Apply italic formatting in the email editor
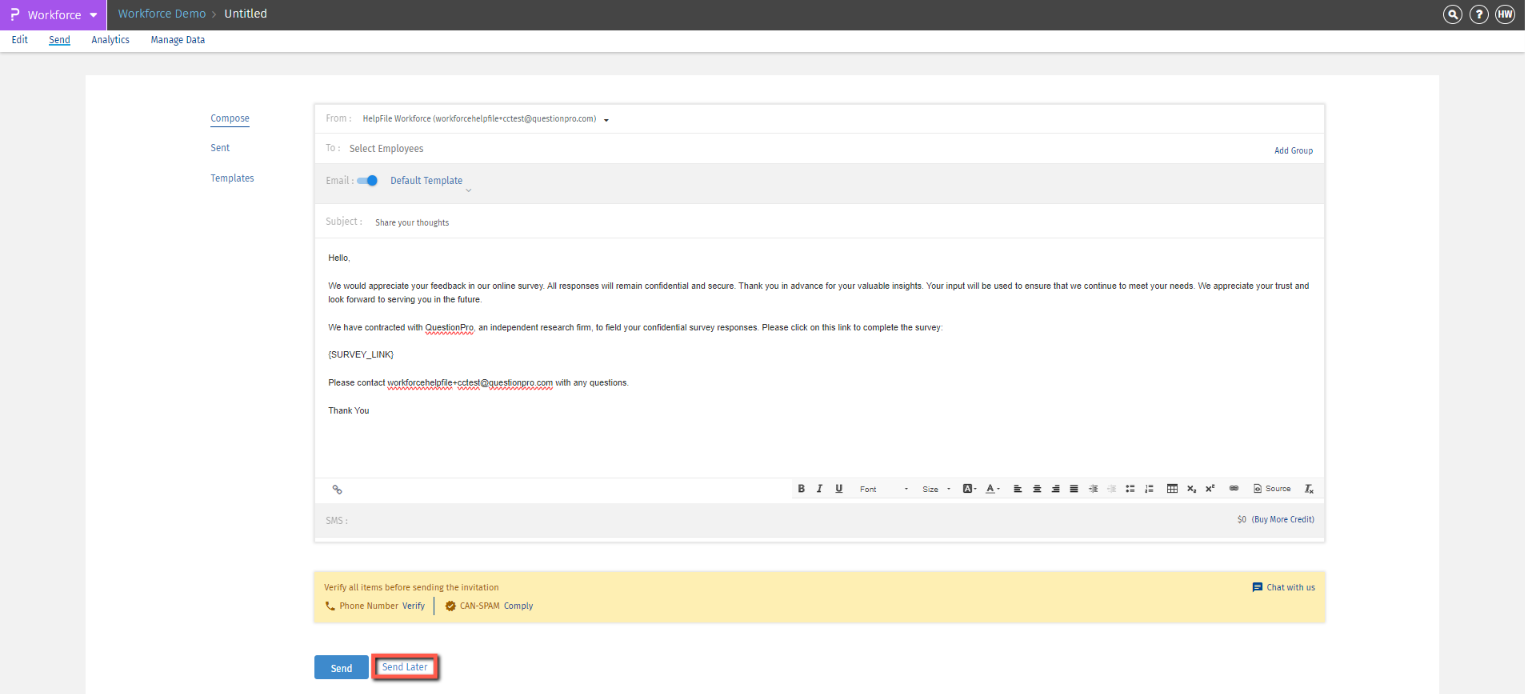Viewport: 1525px width, 694px height. (819, 488)
